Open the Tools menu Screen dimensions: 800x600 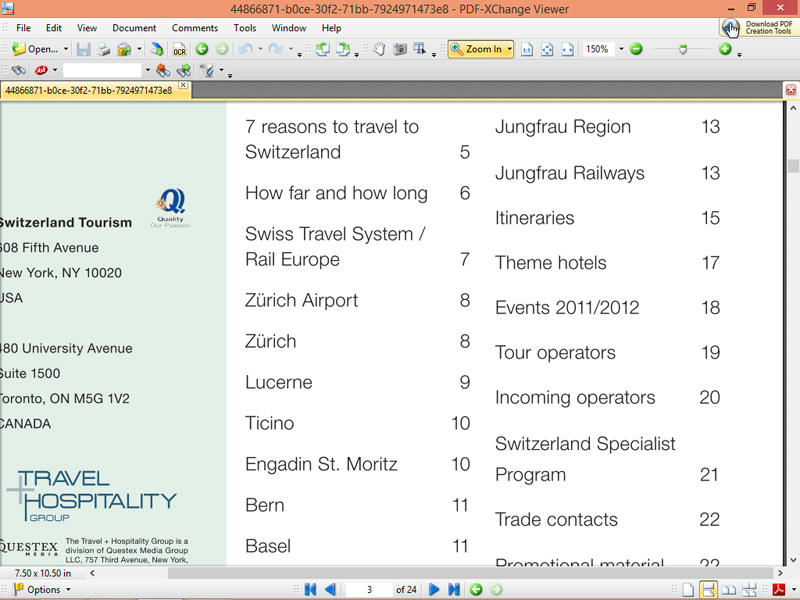pyautogui.click(x=245, y=28)
